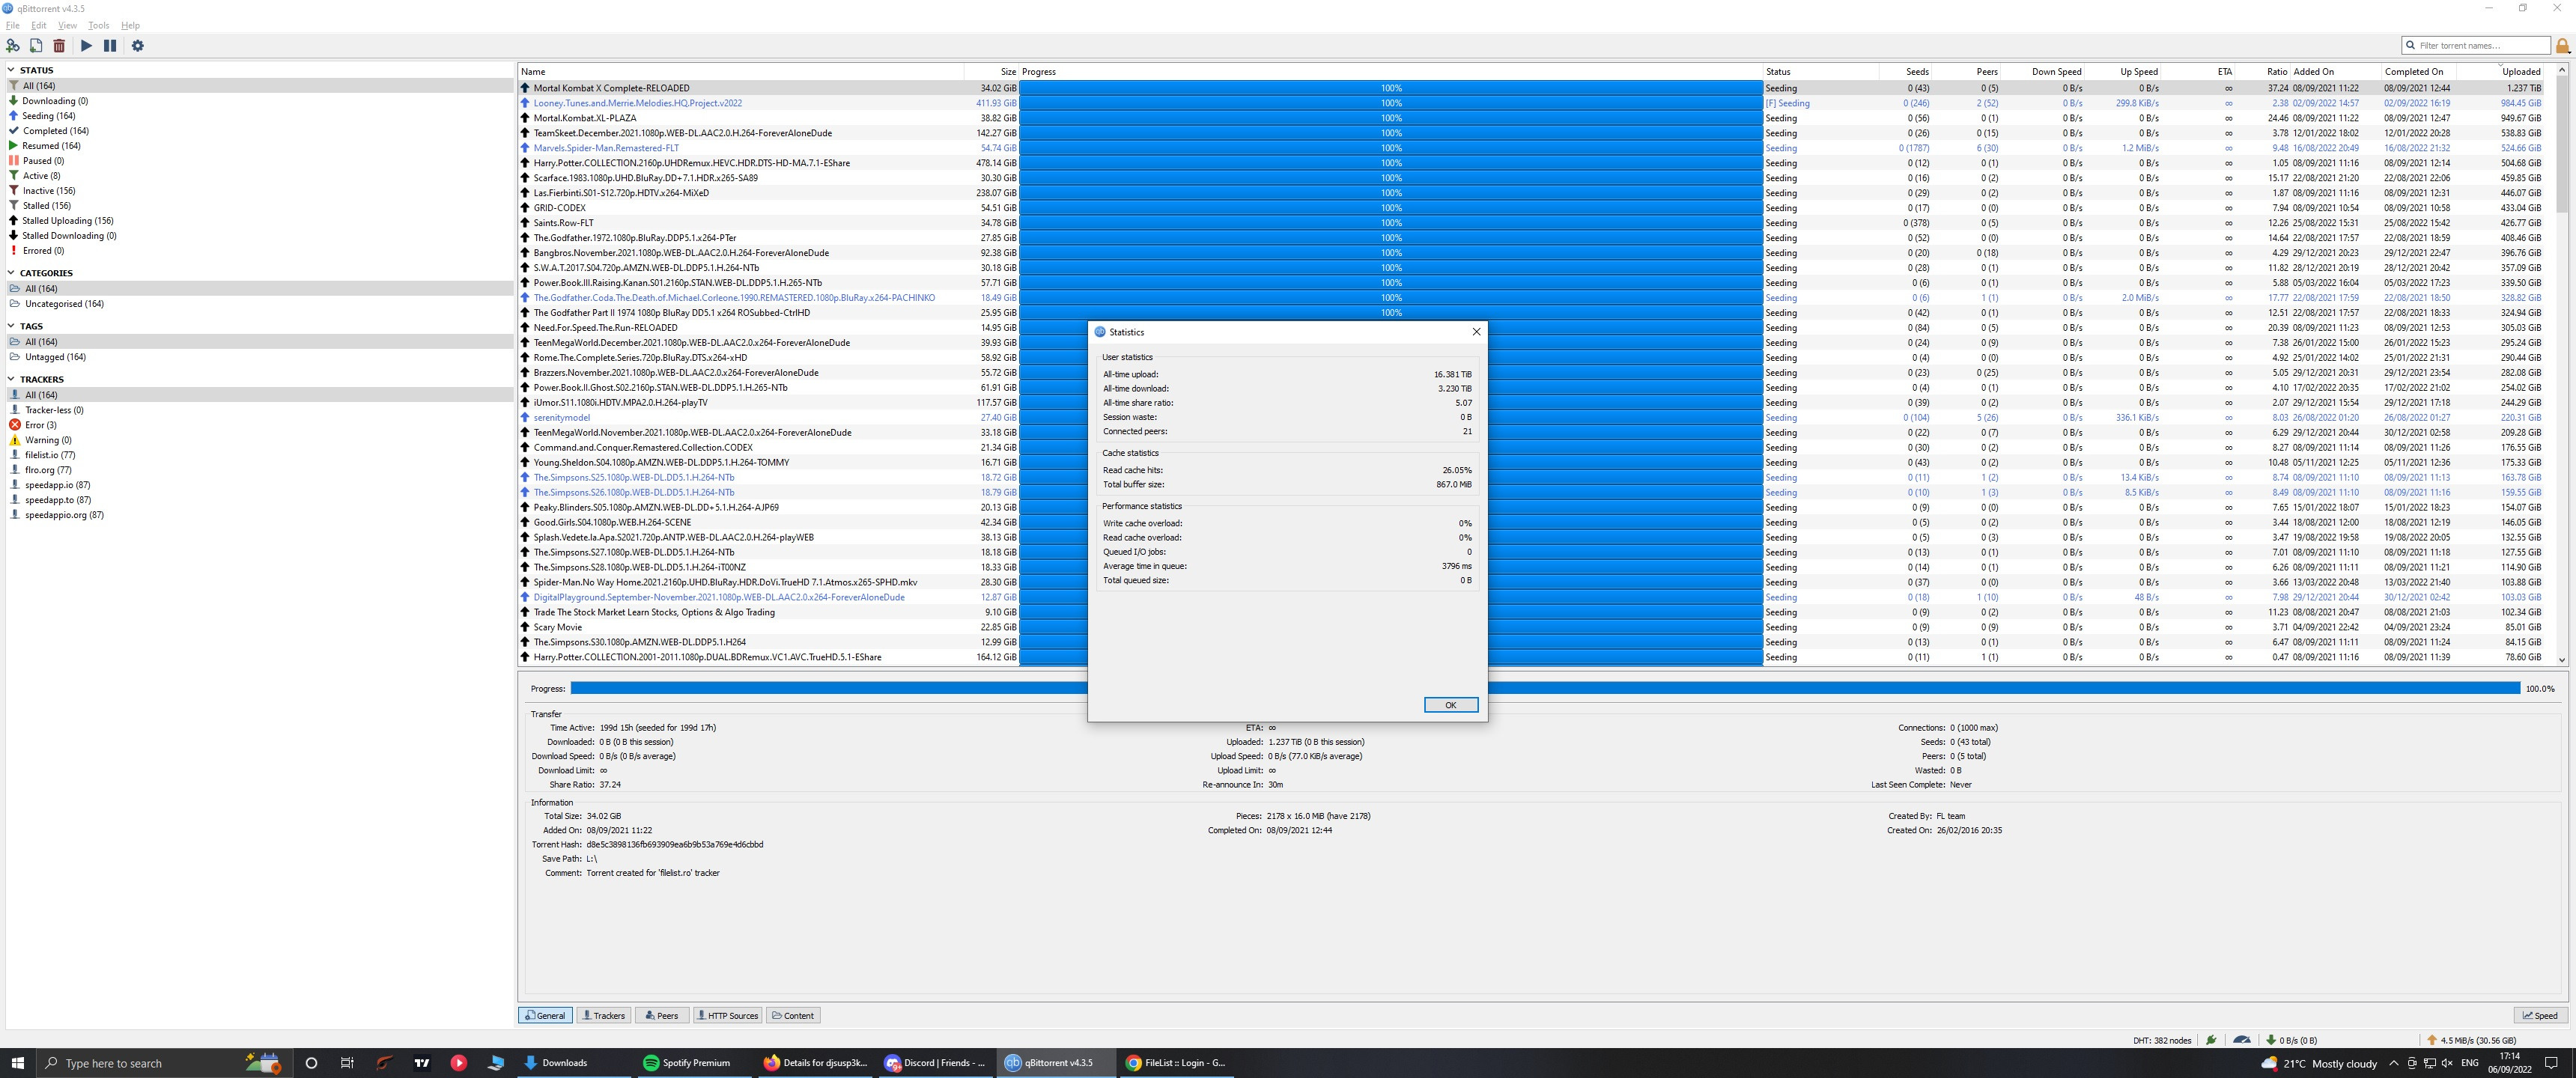The image size is (2576, 1078).
Task: Toggle the Speed graph button
Action: point(2539,1015)
